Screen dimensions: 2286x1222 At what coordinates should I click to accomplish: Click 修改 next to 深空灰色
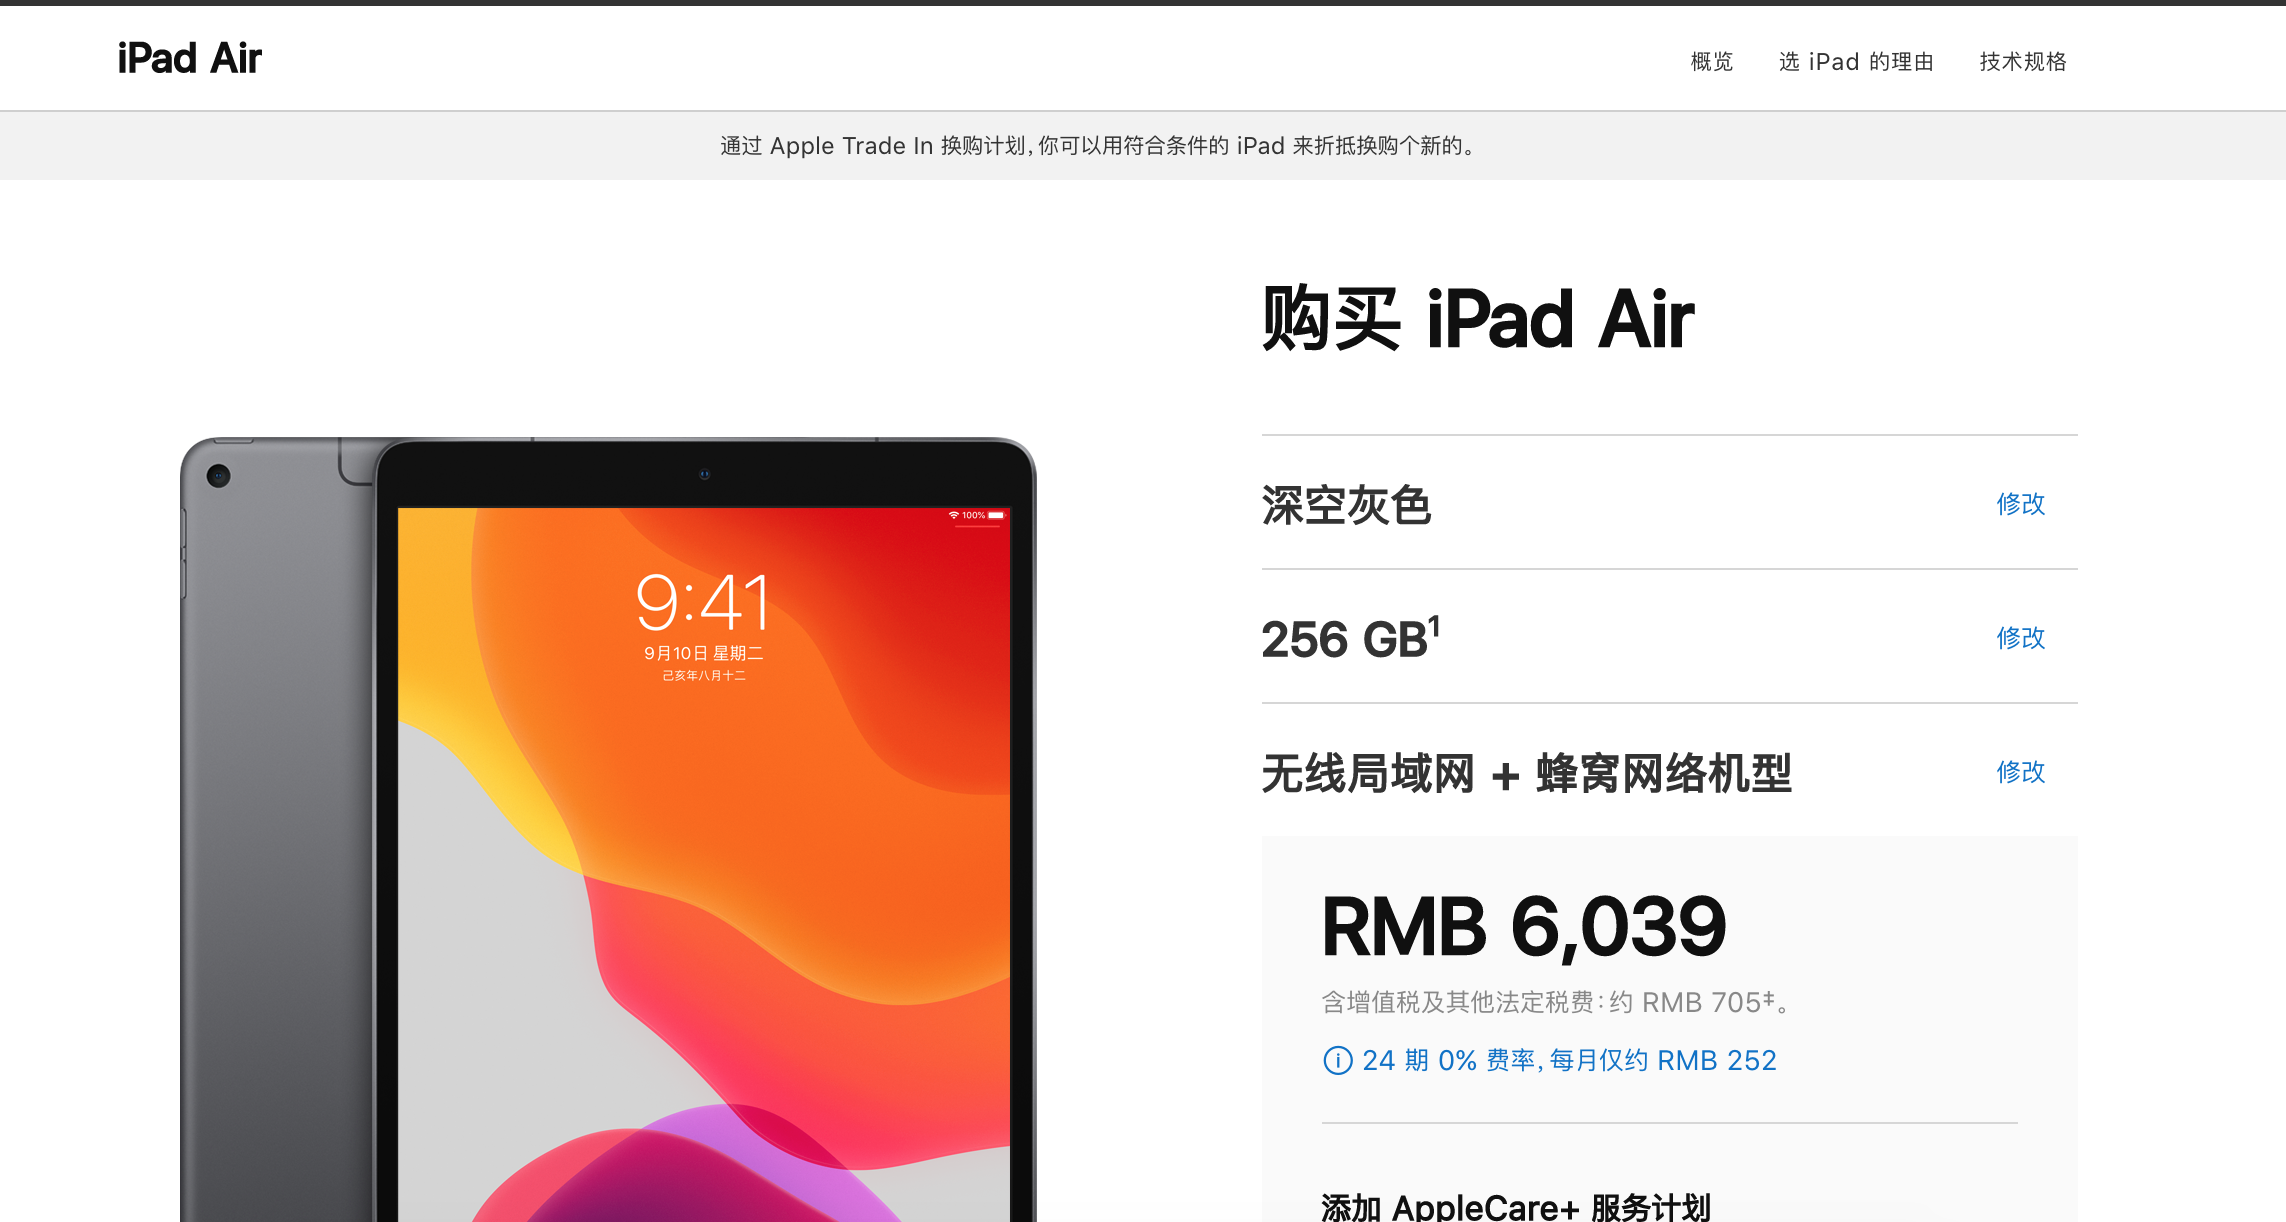[x=2021, y=504]
